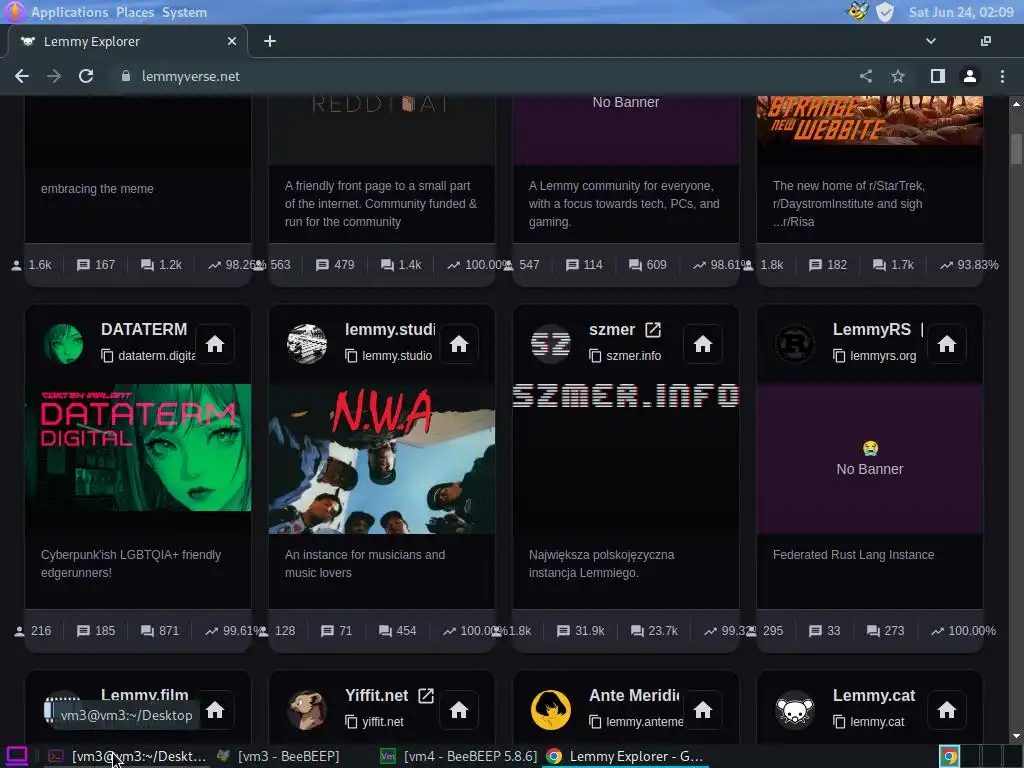The height and width of the screenshot is (768, 1024).
Task: Select the Lemmy Explorer browser tab
Action: coord(127,41)
